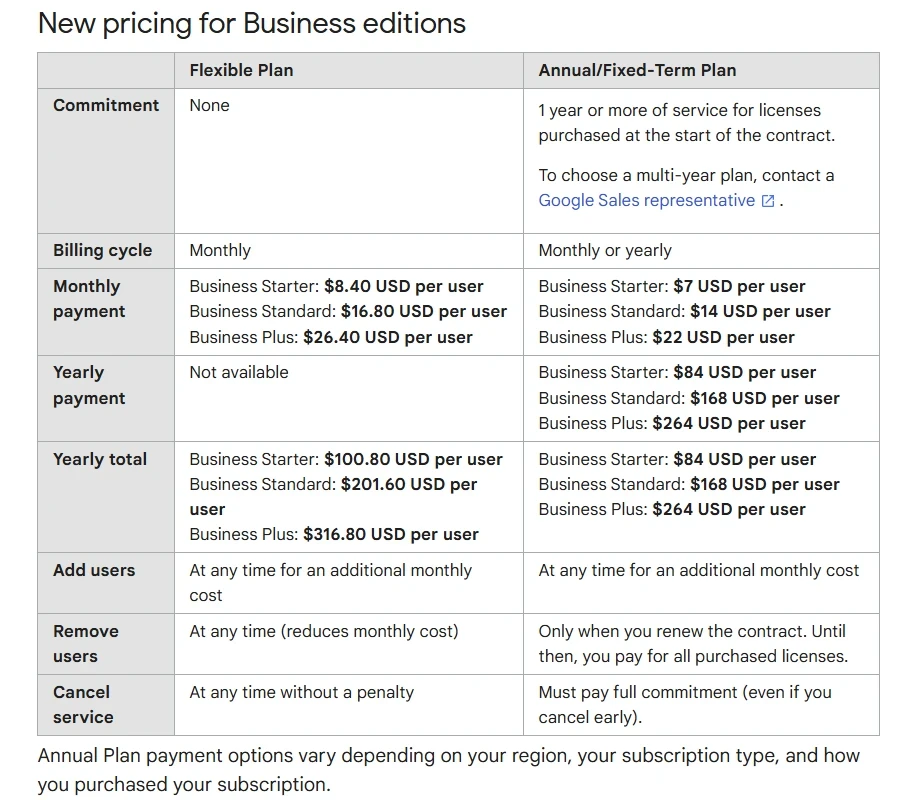Click the "Must pay full commitment" cell

pyautogui.click(x=684, y=704)
